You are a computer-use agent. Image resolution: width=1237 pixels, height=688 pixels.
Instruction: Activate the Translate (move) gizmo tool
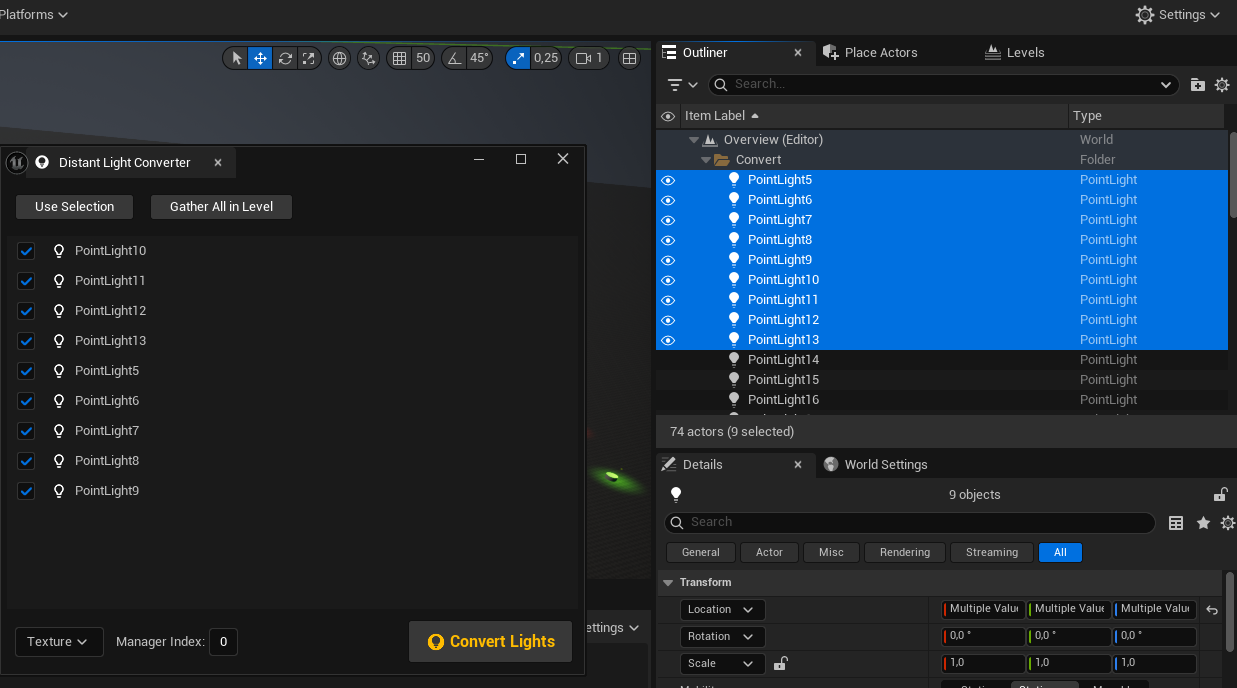pos(260,58)
